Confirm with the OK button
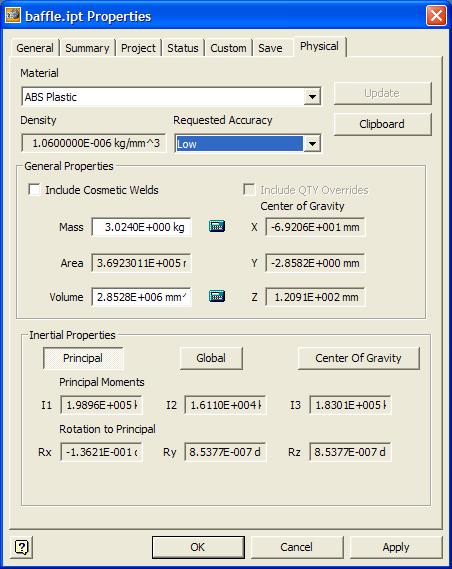This screenshot has height=569, width=452. point(198,547)
